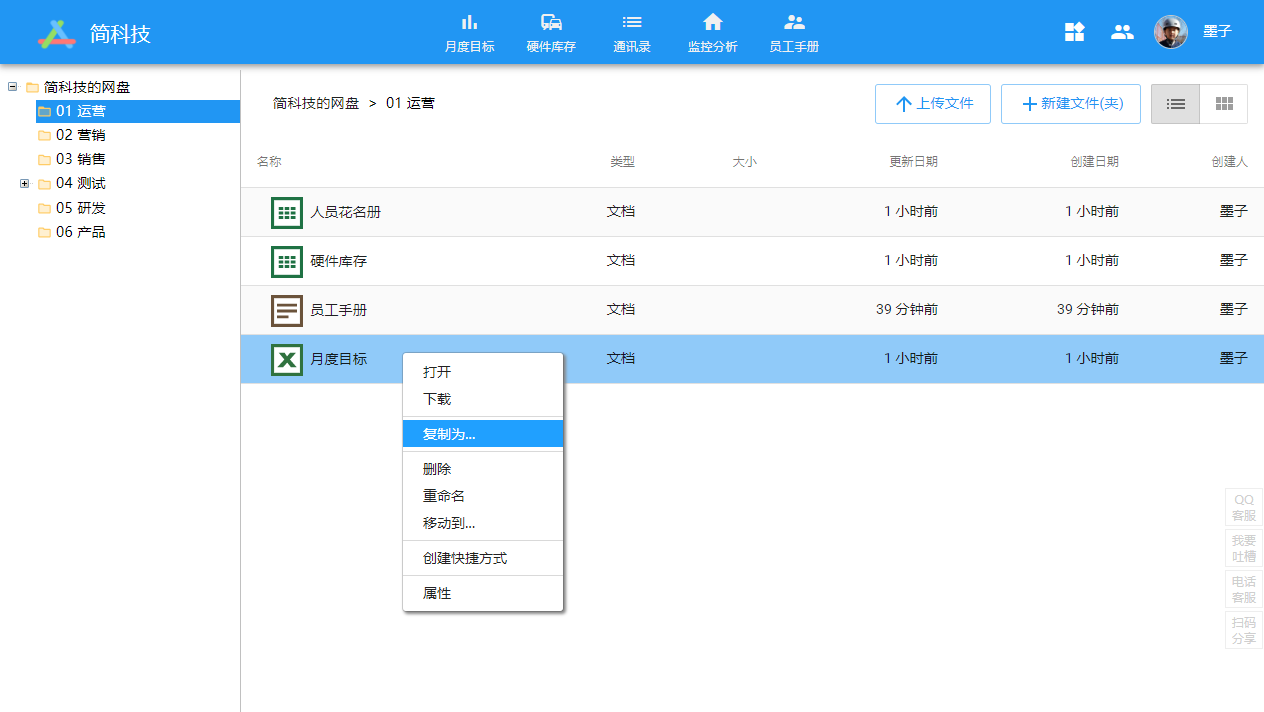Switch to list view

(1175, 104)
